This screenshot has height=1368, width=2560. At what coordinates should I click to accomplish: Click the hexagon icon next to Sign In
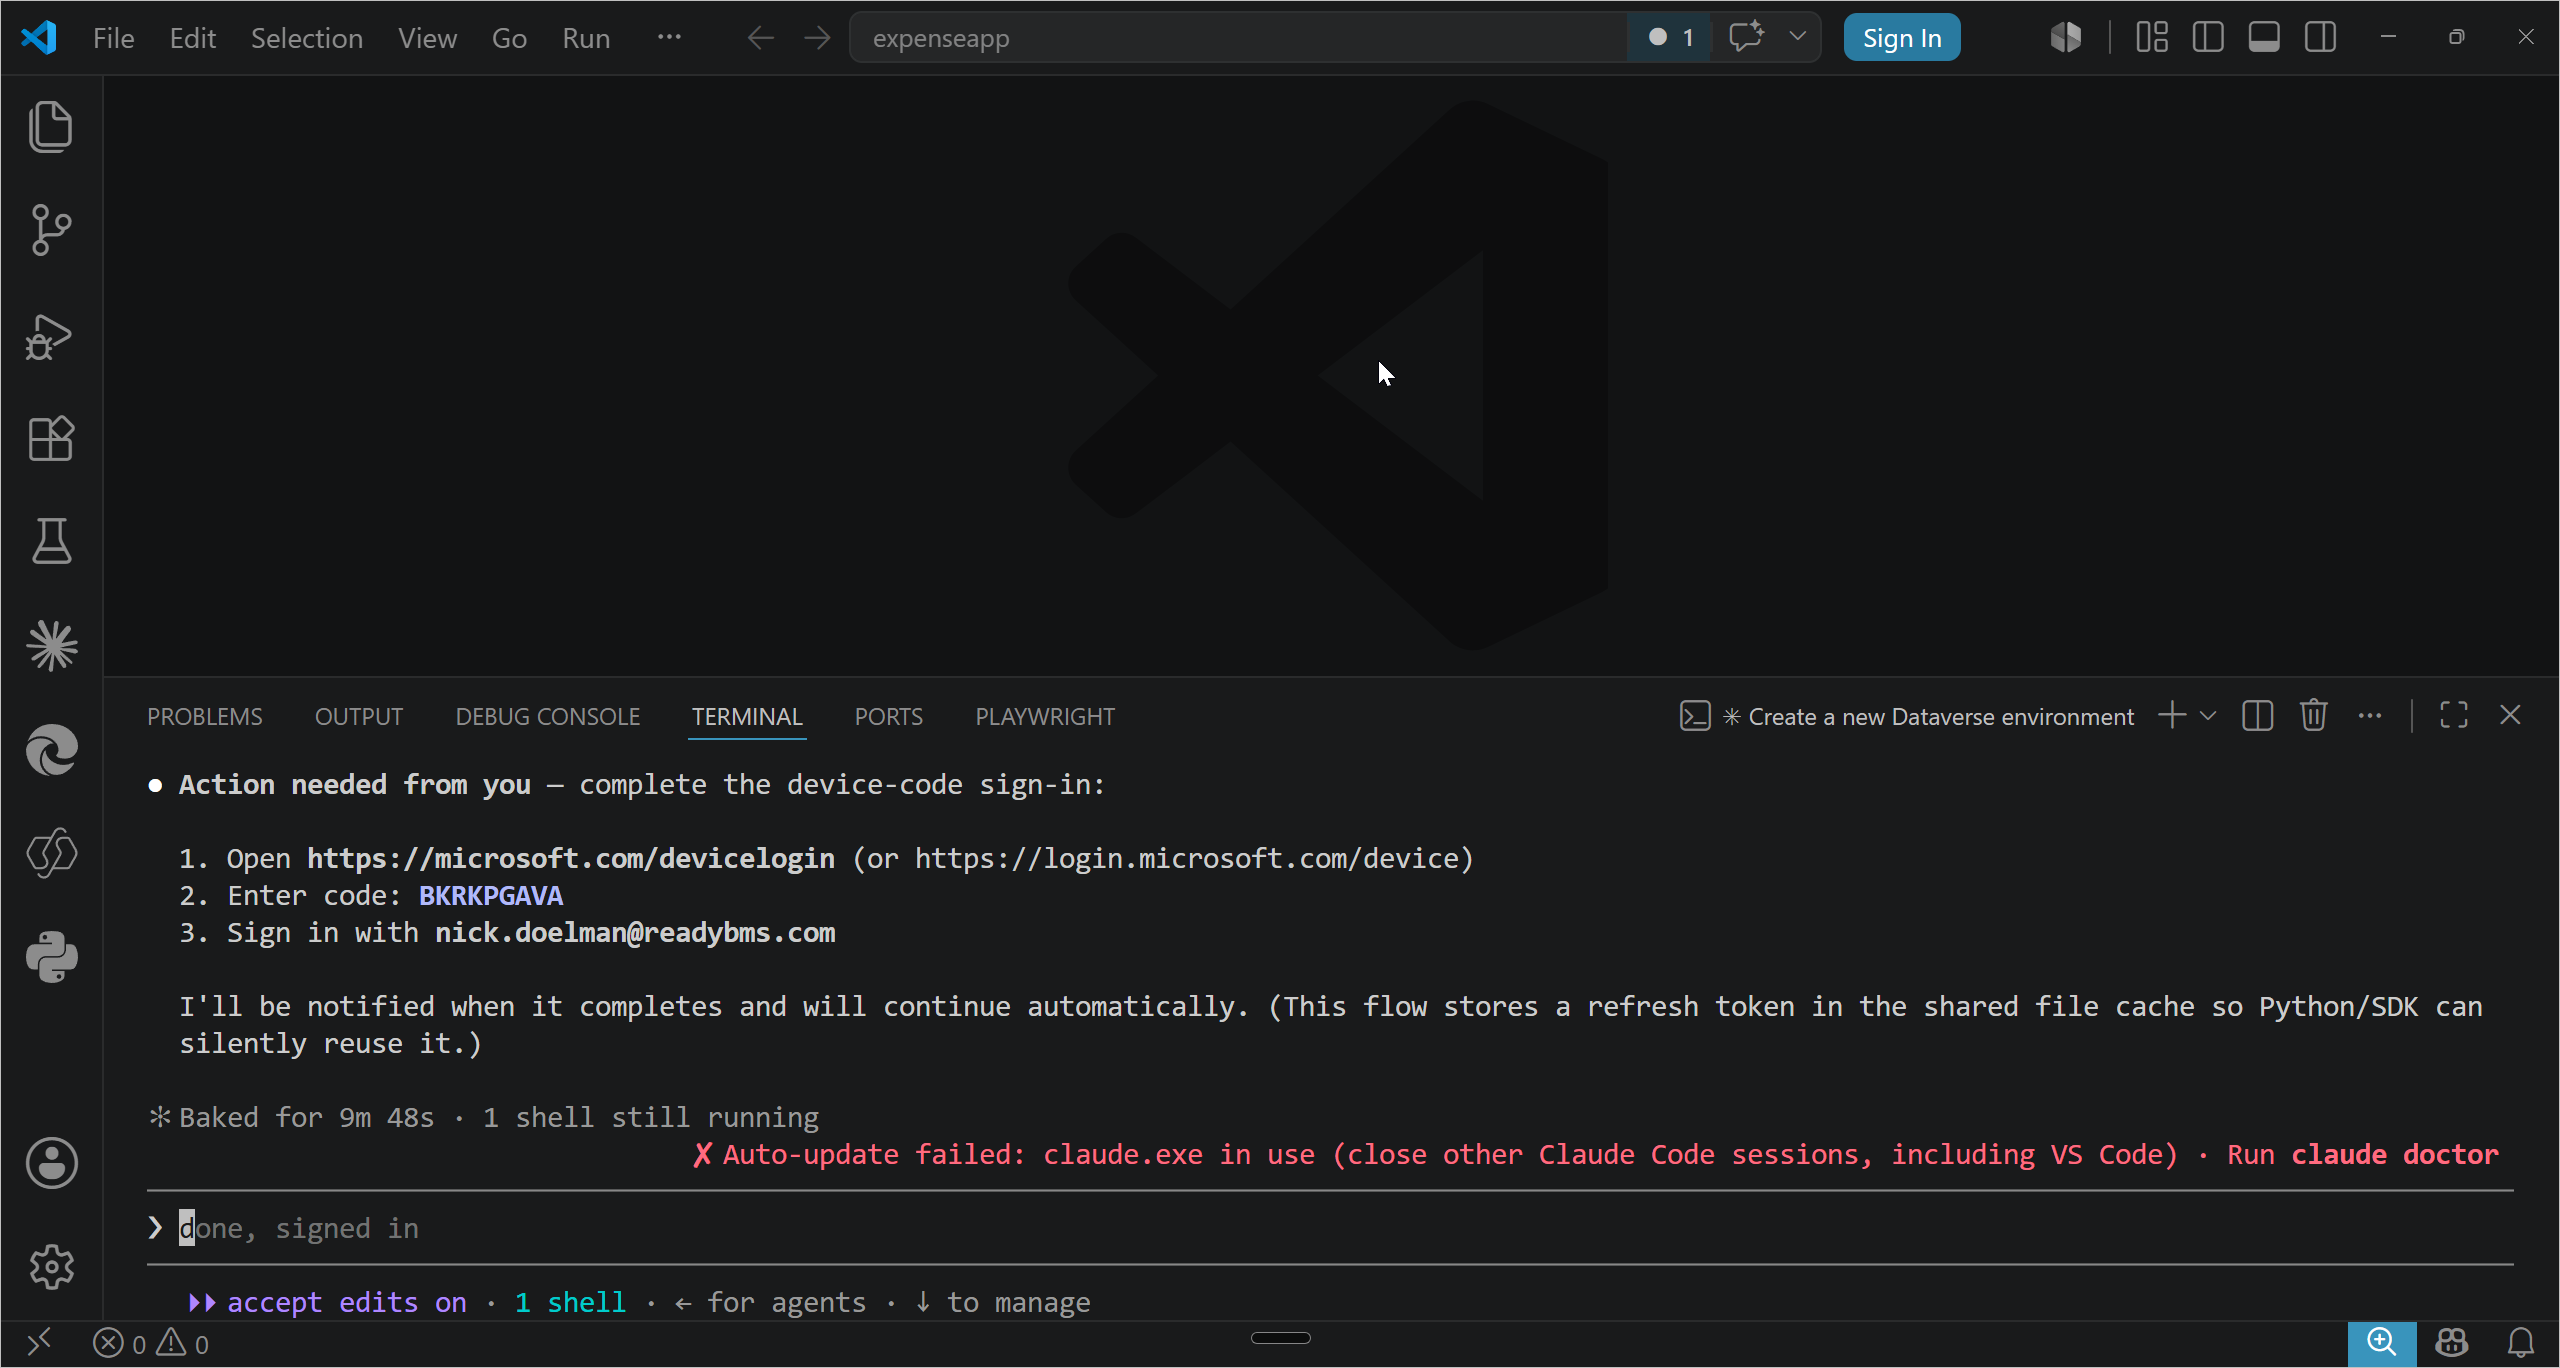coord(2065,38)
